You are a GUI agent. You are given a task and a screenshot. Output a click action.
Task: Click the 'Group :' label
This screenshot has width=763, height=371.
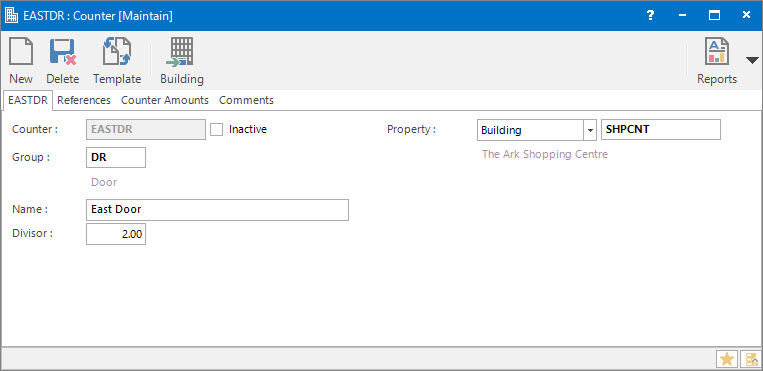click(x=31, y=157)
